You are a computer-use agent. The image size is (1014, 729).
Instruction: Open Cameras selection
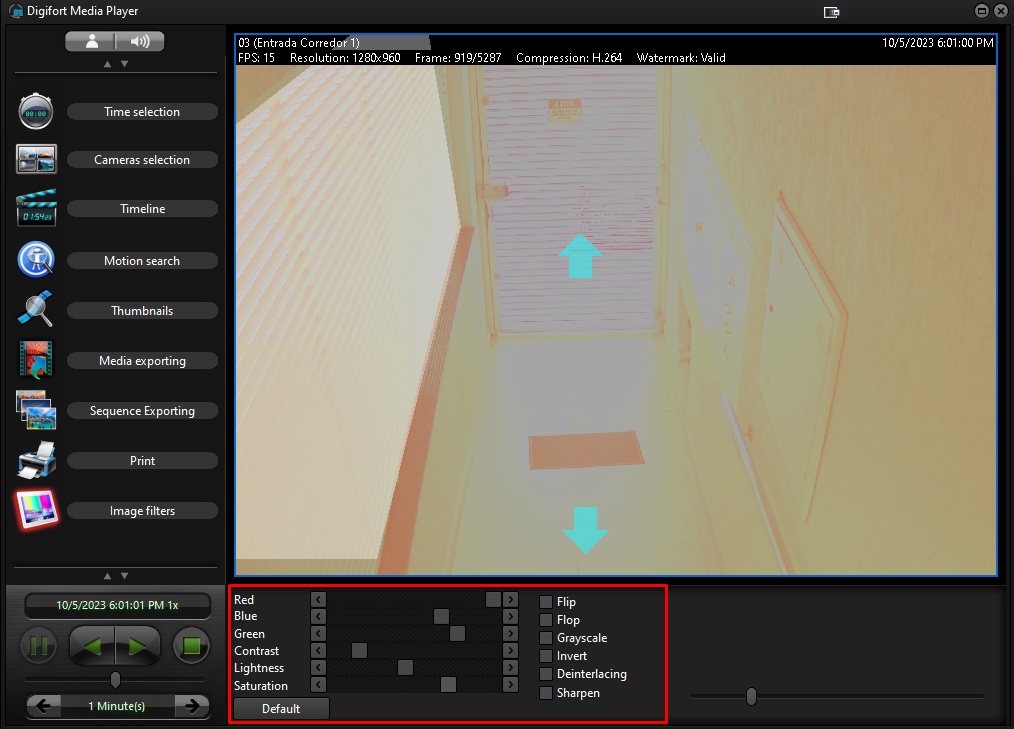[x=142, y=160]
